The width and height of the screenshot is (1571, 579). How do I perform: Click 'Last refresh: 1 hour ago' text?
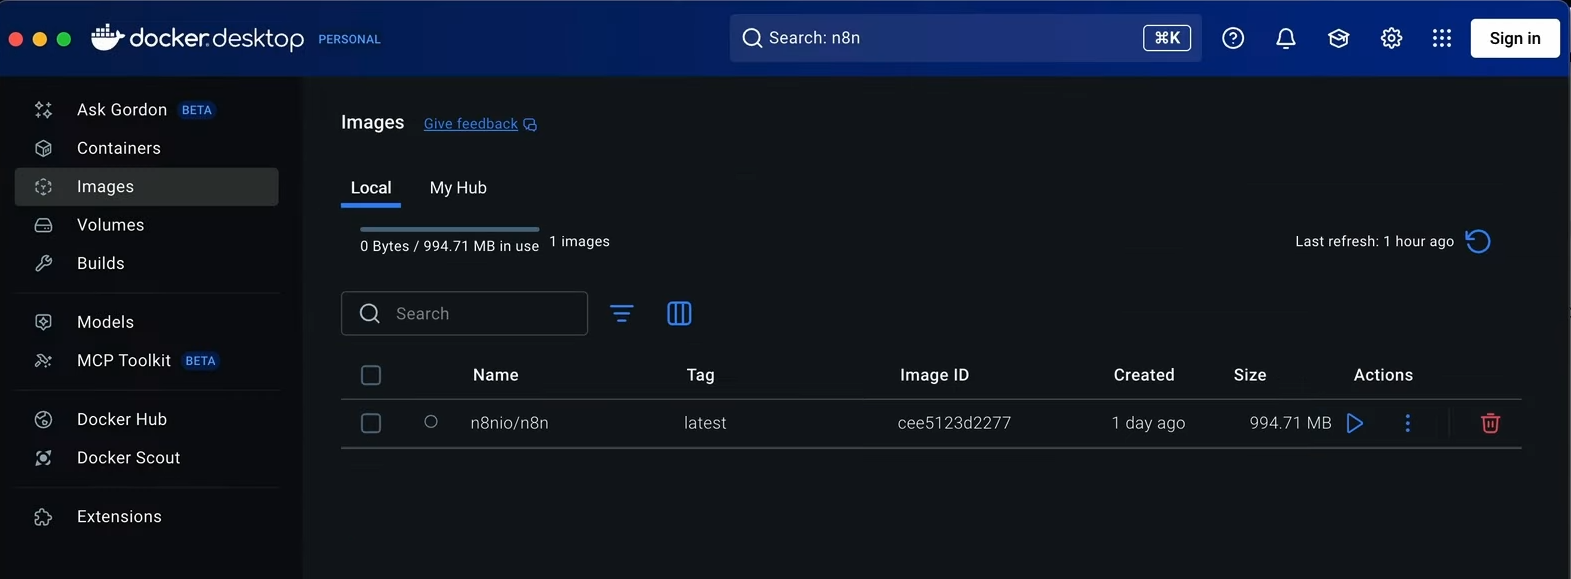[1374, 242]
